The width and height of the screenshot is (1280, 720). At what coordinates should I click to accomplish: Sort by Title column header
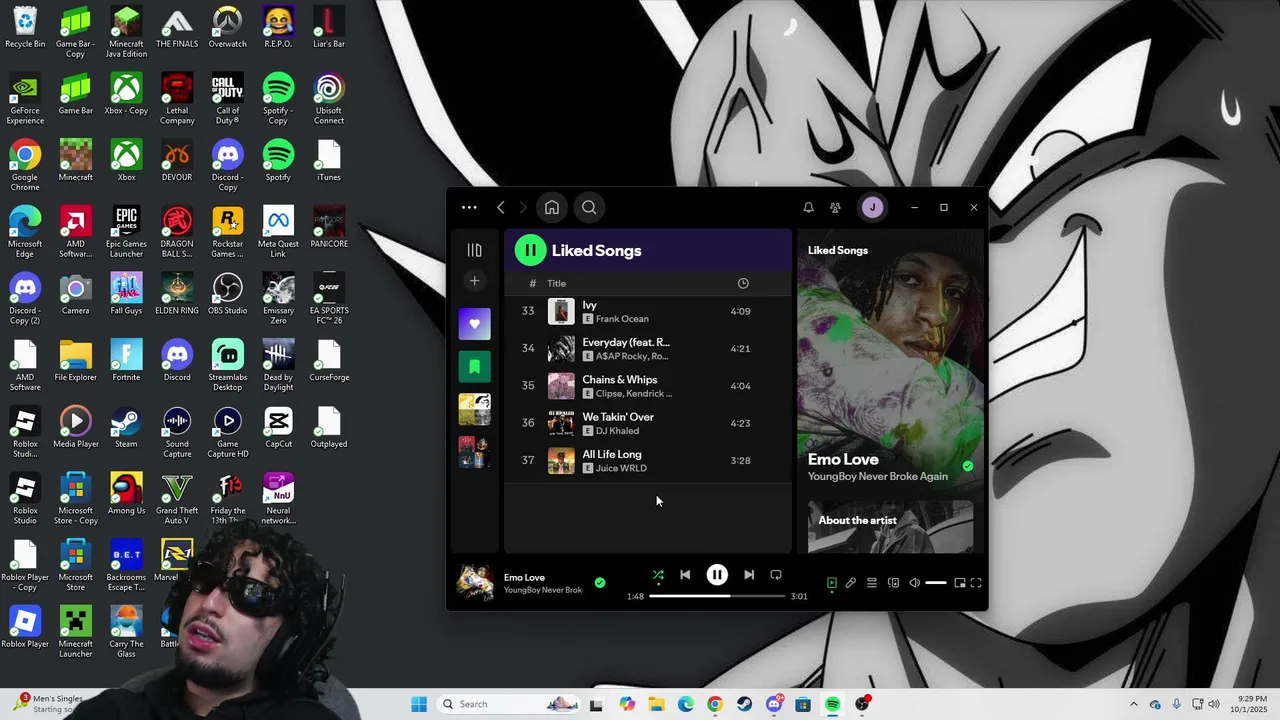click(x=556, y=283)
